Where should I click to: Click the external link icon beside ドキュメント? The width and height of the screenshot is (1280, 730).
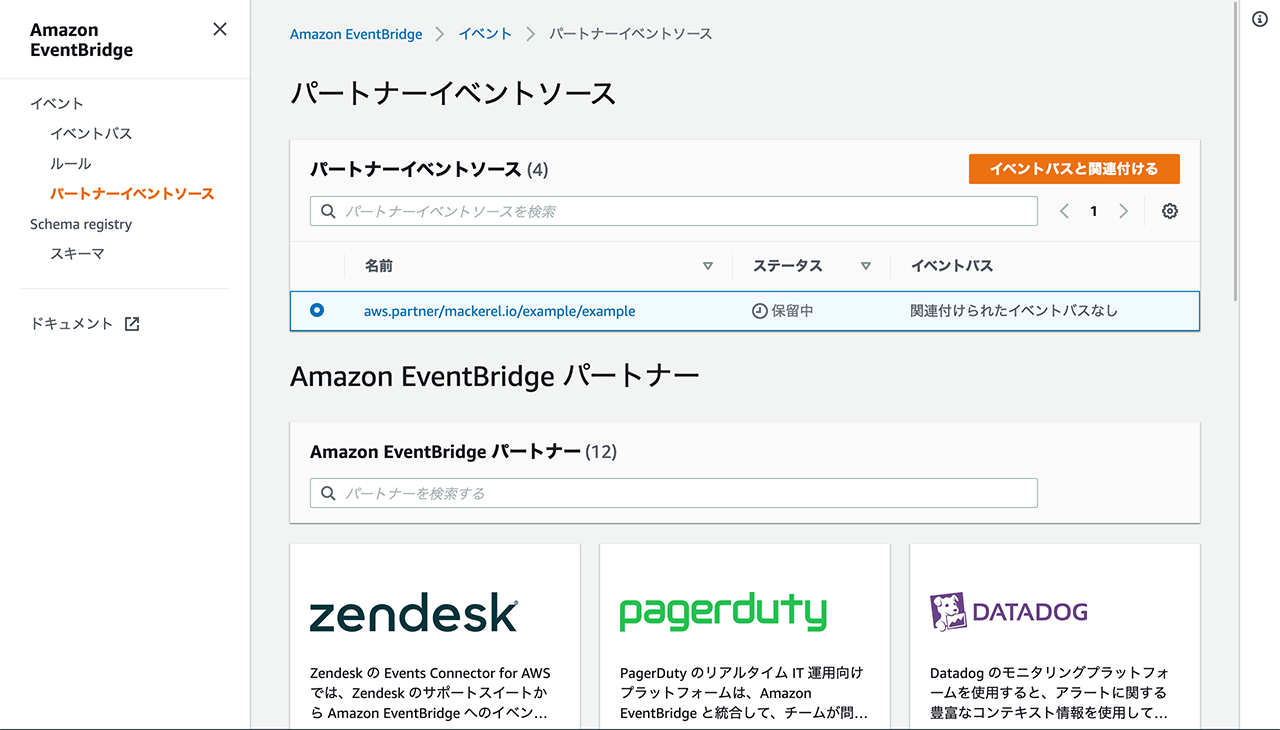pyautogui.click(x=132, y=324)
